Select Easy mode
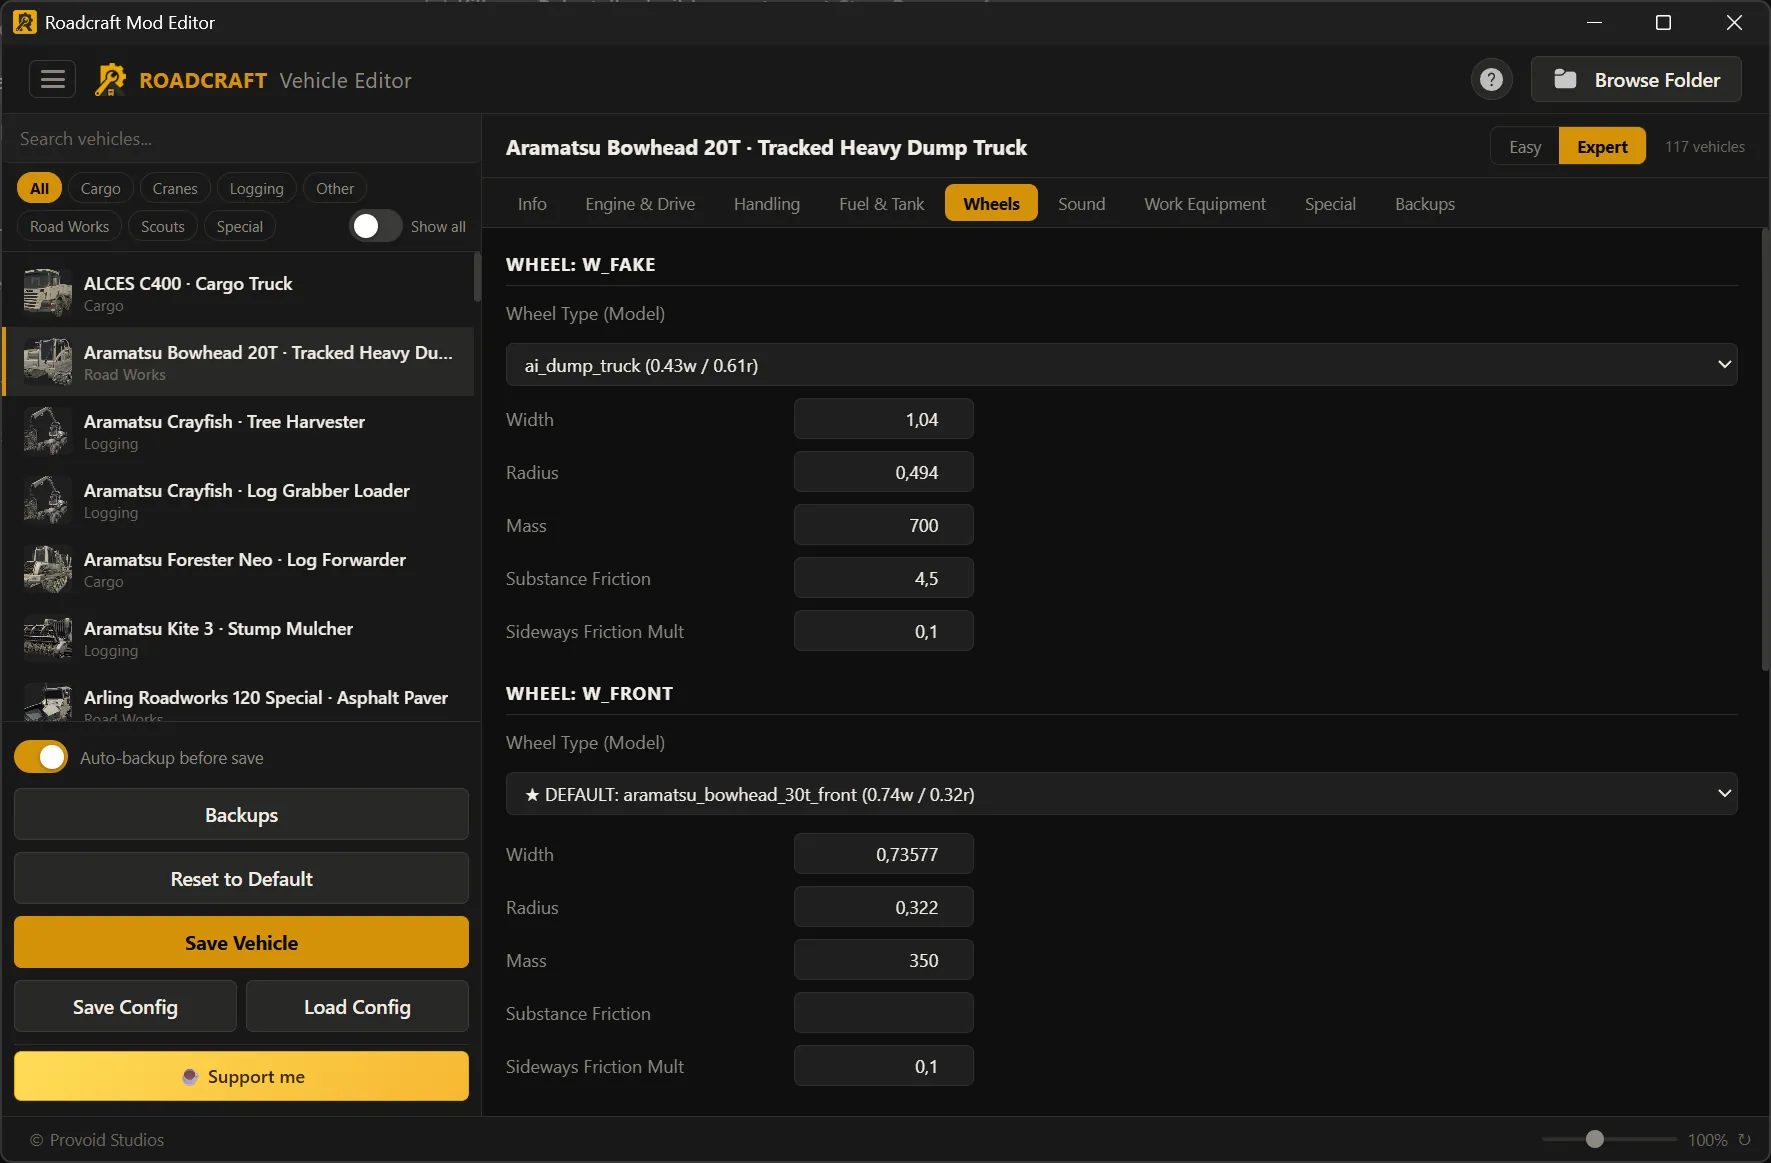 pos(1524,146)
